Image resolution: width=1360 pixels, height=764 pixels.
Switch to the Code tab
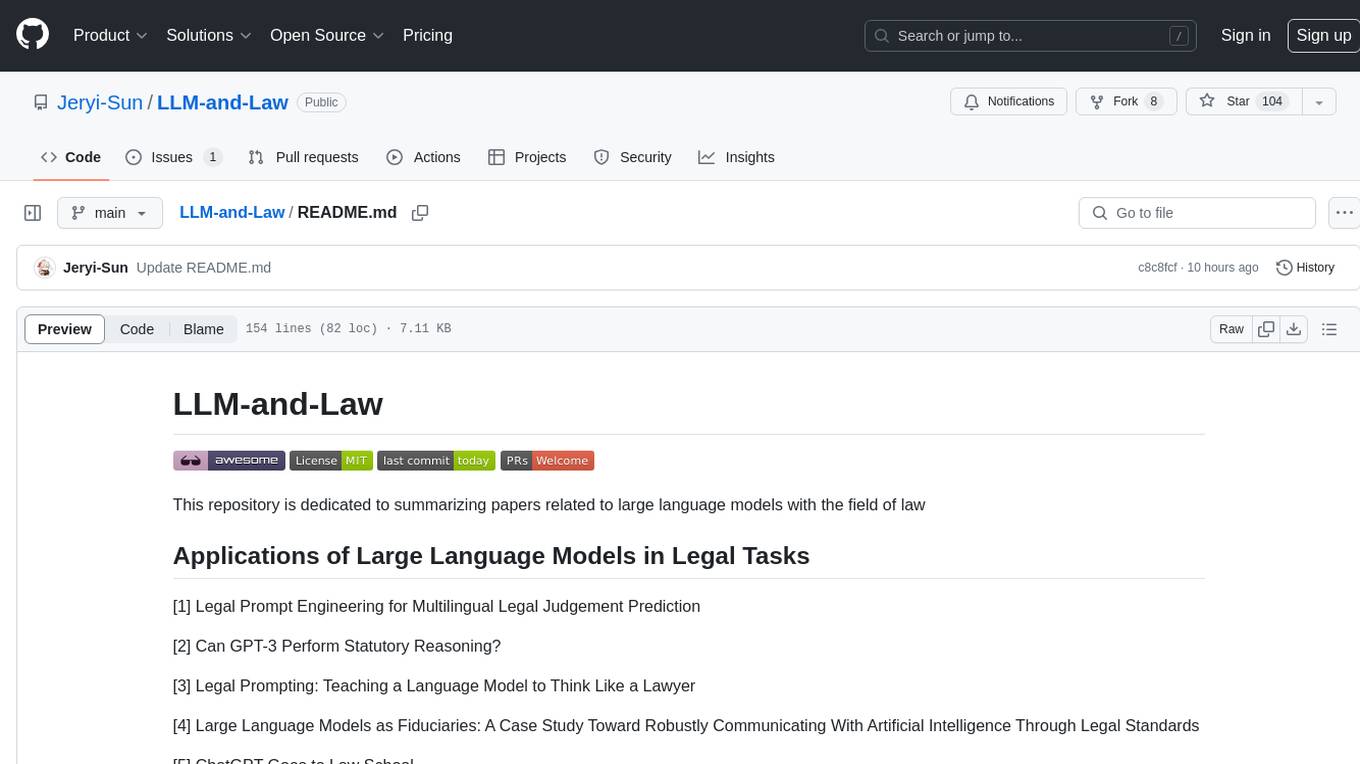(x=71, y=157)
